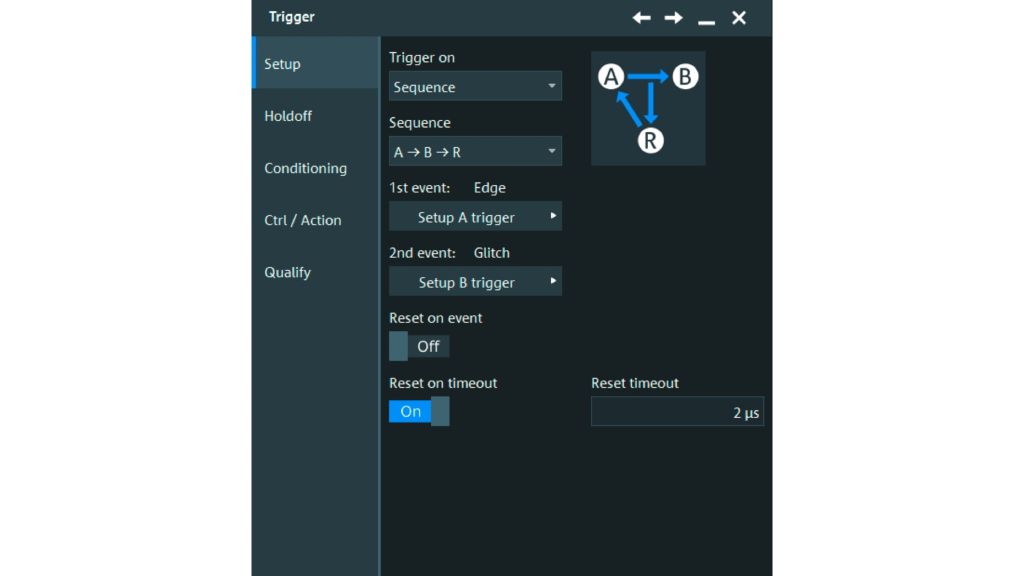
Task: Select the R reset node in the diagram
Action: 648,140
